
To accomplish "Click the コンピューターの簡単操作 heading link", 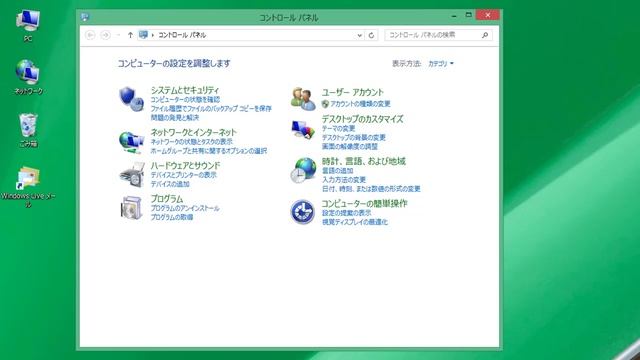I will point(364,203).
